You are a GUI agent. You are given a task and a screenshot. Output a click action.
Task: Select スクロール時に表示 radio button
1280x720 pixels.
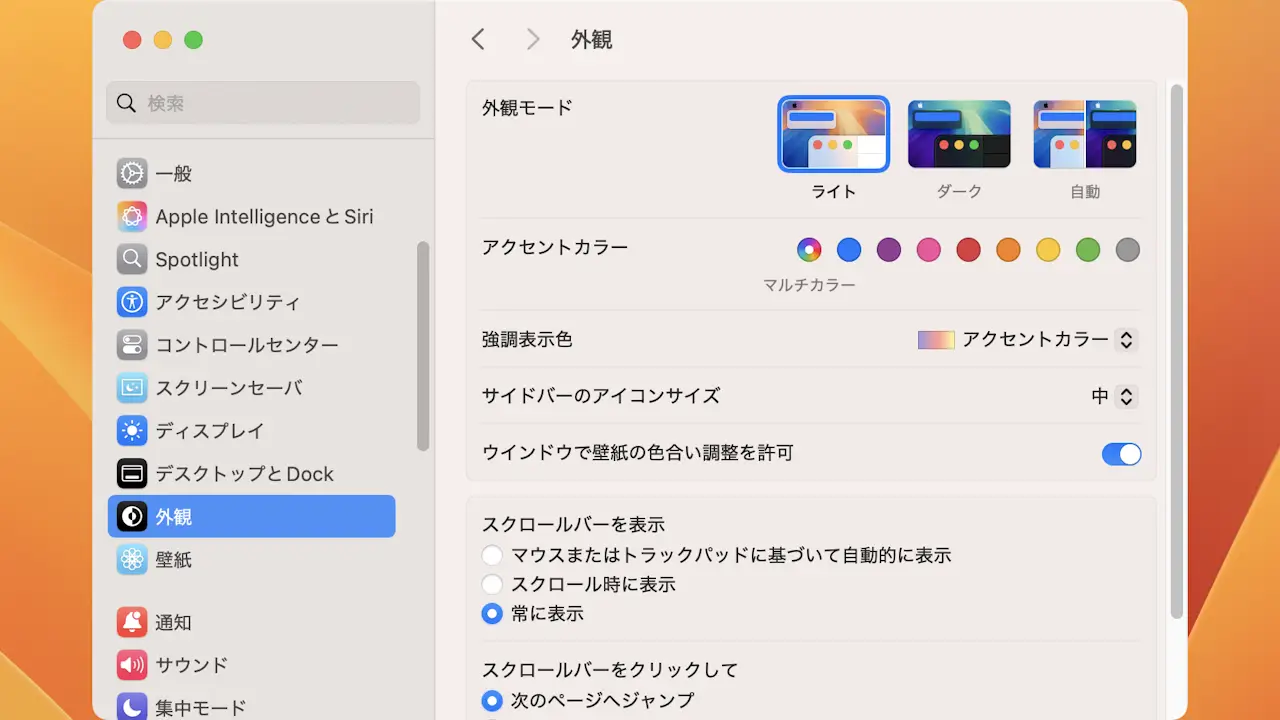[x=492, y=584]
